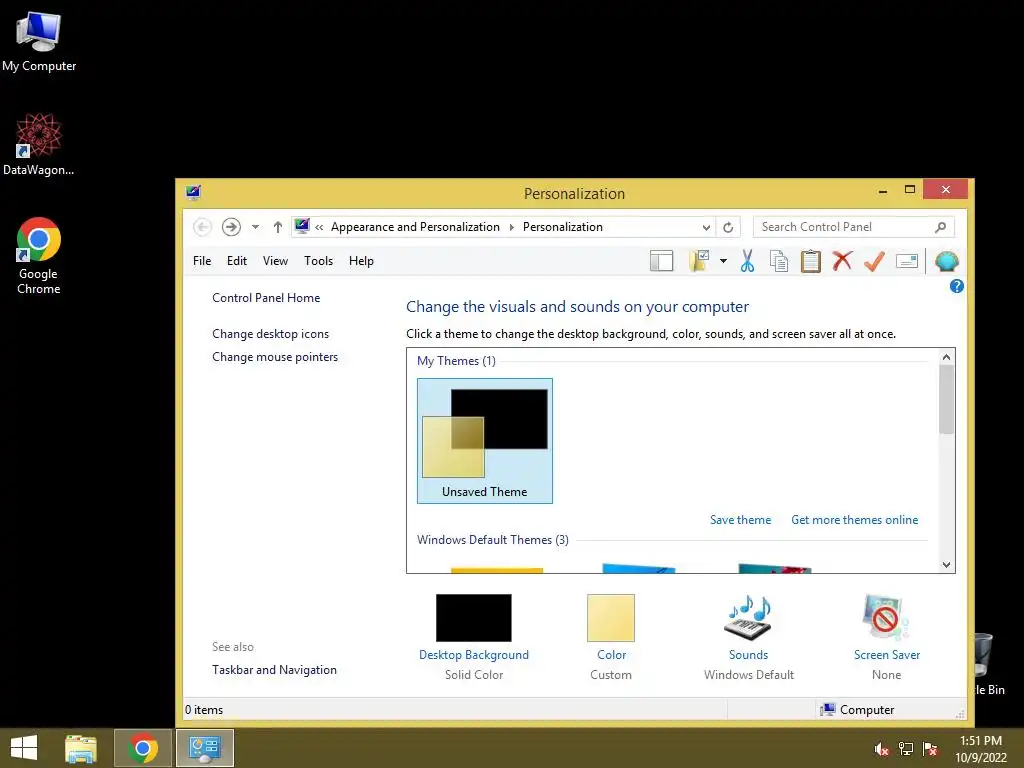Expand the folder options dropdown arrow
1024x768 pixels.
[723, 261]
